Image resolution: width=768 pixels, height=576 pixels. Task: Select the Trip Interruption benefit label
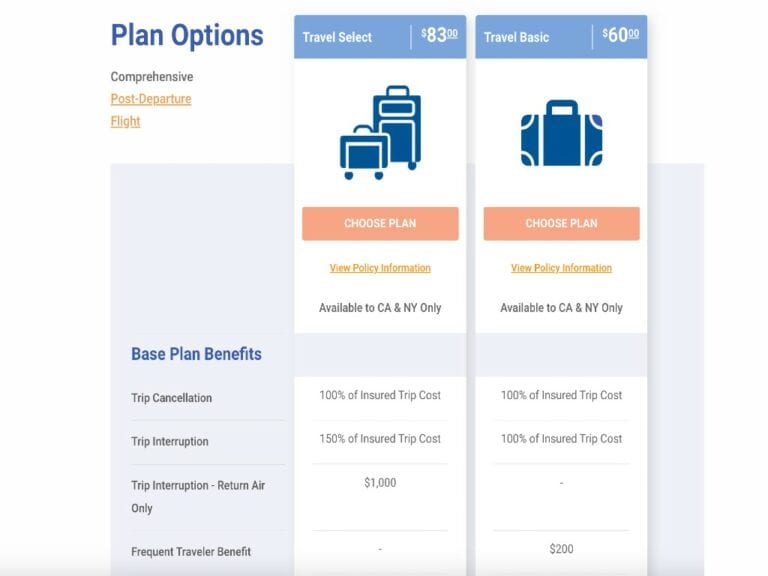tap(169, 441)
